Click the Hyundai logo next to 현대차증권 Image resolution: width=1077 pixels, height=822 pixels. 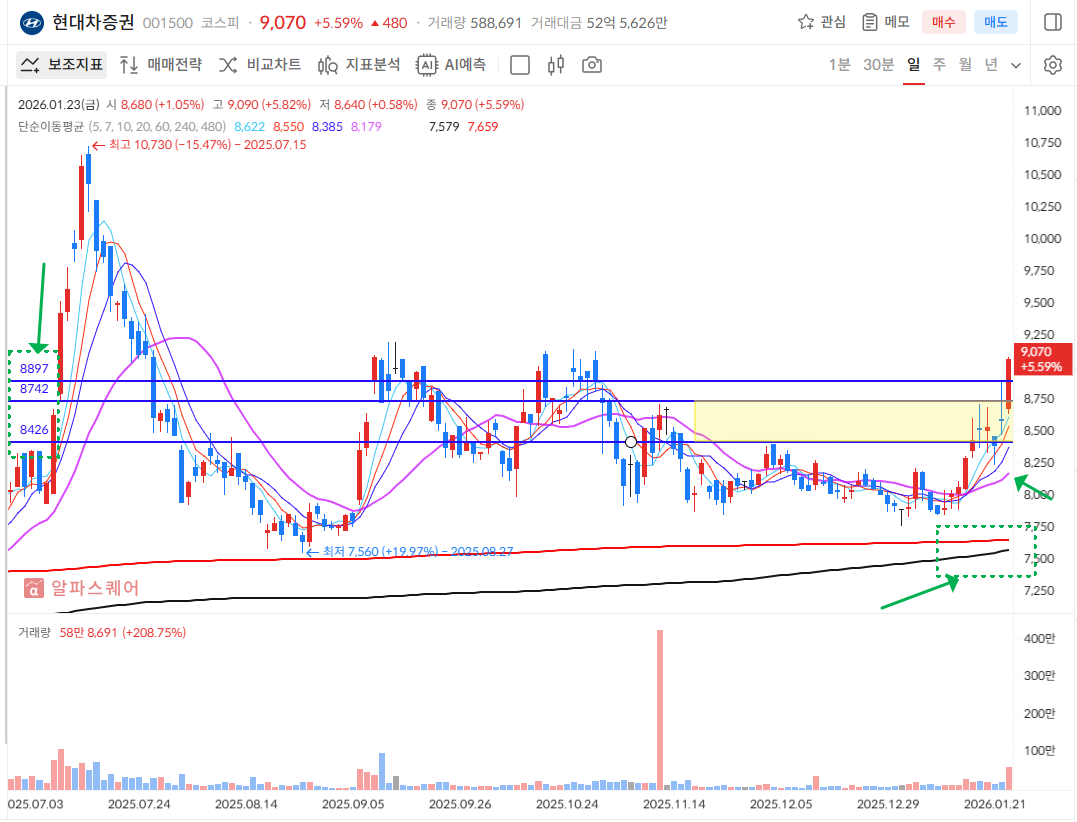31,22
